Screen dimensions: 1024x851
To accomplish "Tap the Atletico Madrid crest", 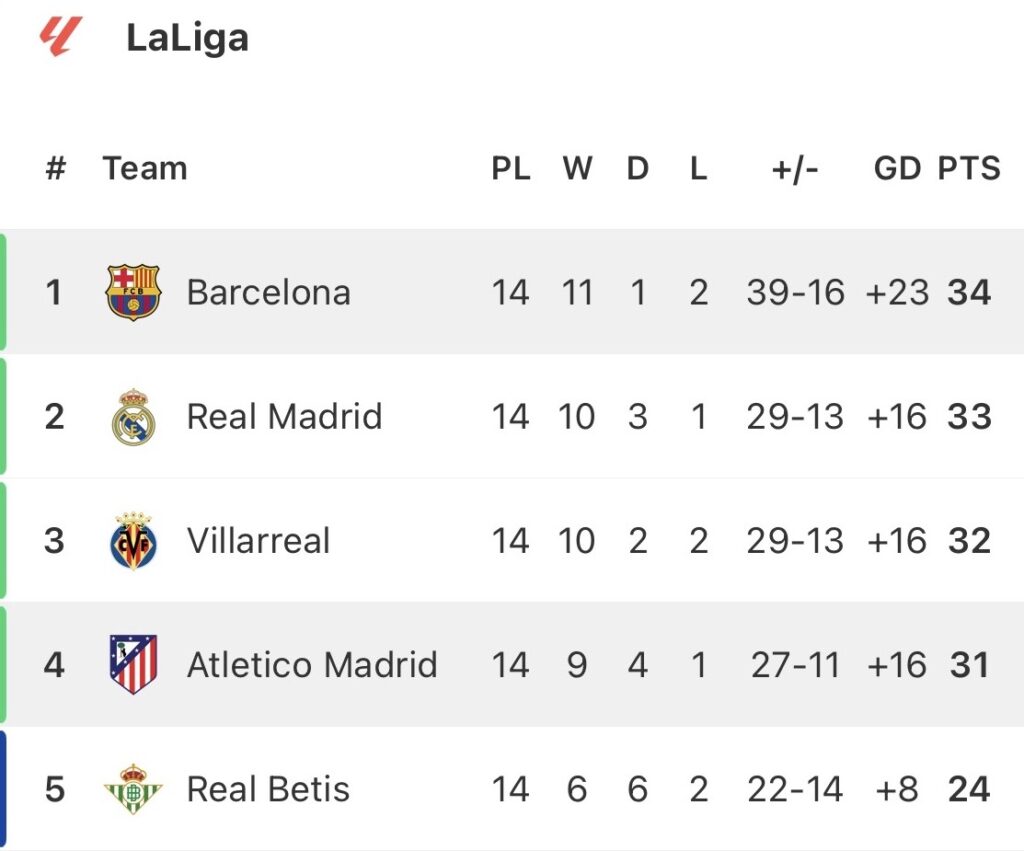I will [133, 665].
